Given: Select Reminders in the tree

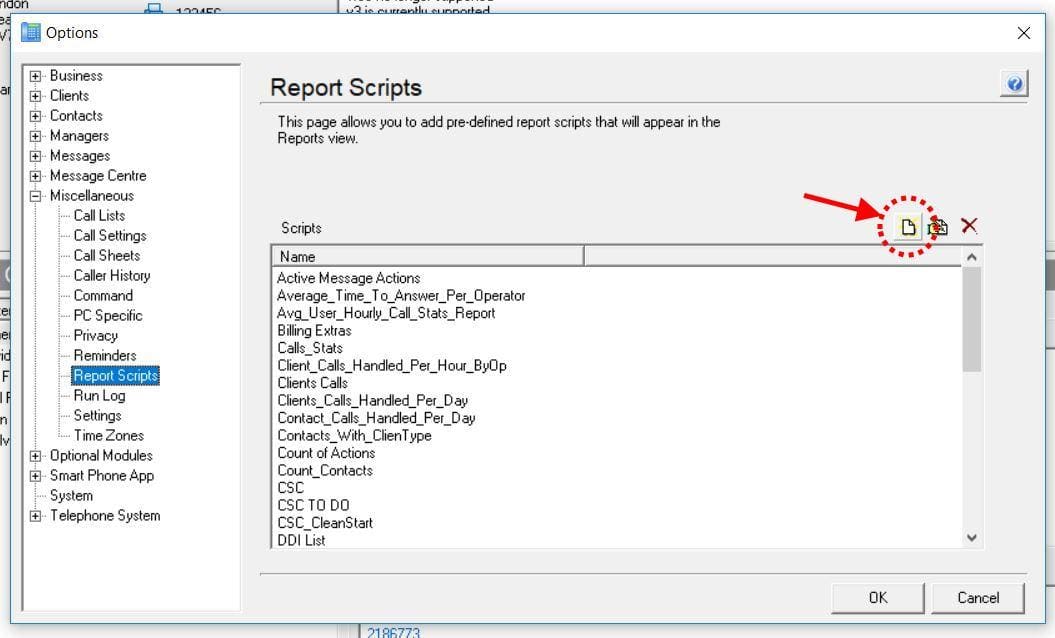Looking at the screenshot, I should [104, 355].
